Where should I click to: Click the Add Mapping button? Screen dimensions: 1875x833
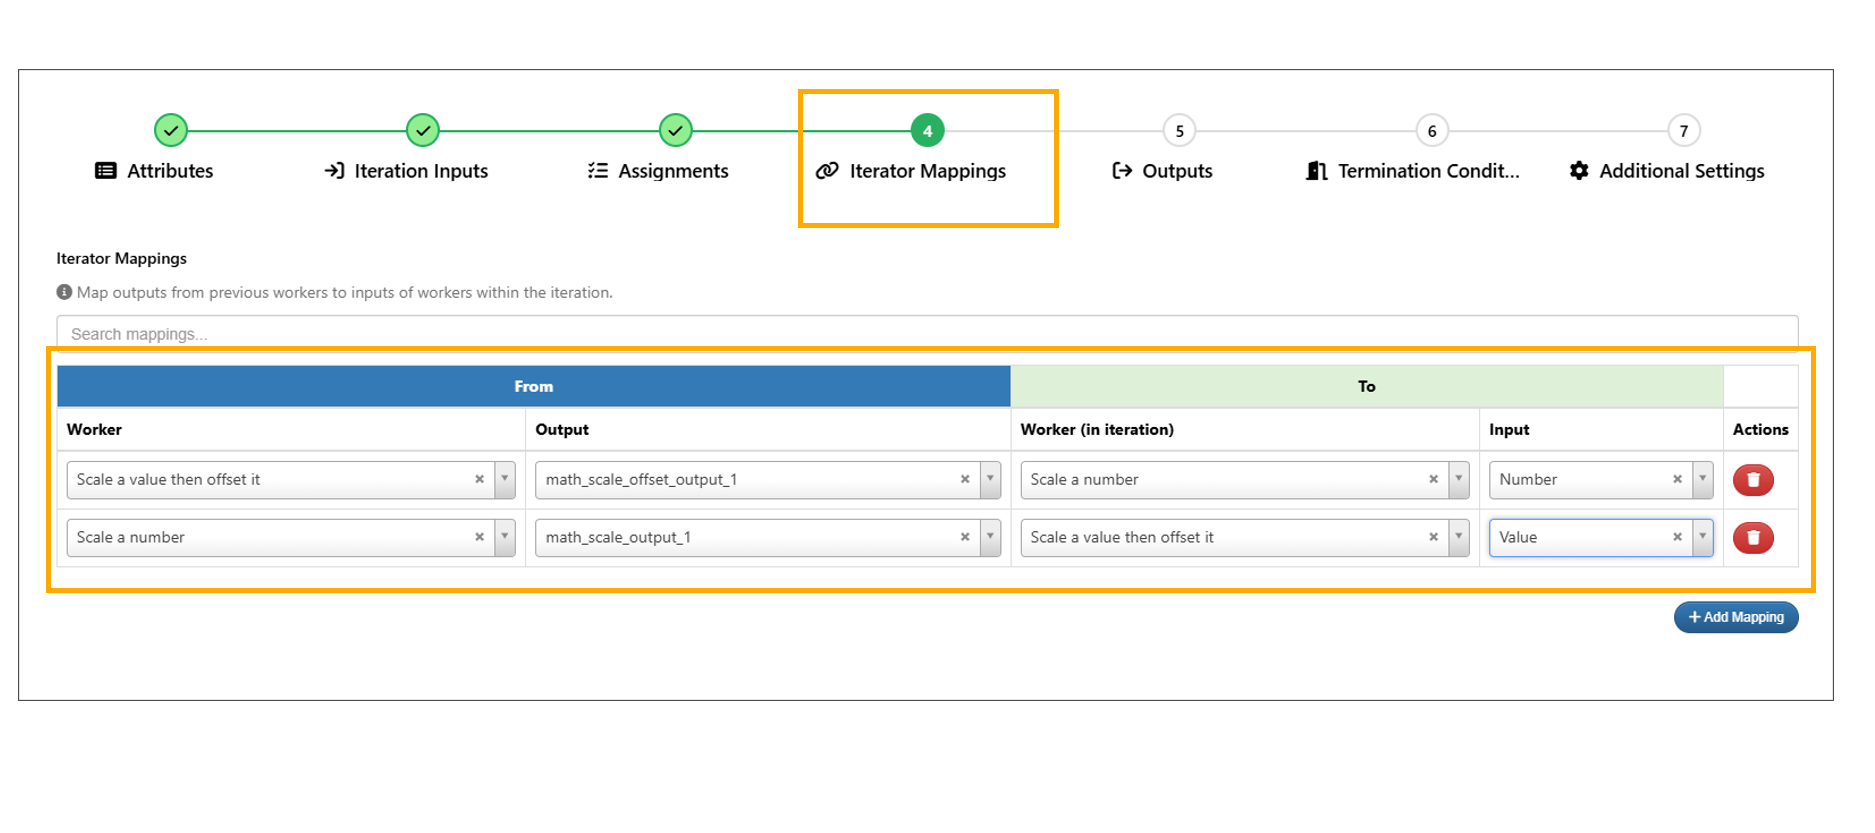click(1736, 618)
